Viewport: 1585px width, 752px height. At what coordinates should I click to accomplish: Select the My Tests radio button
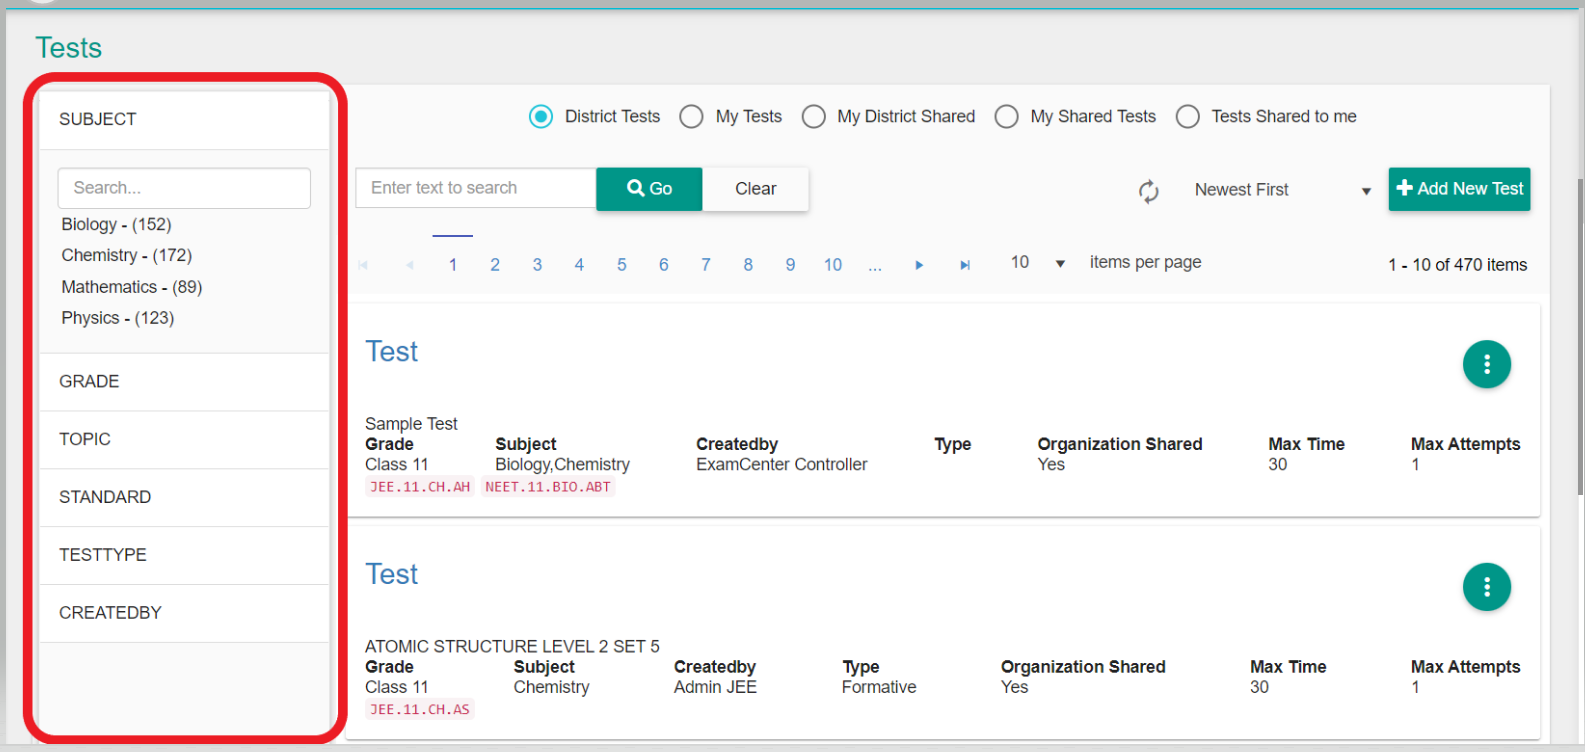coord(692,117)
